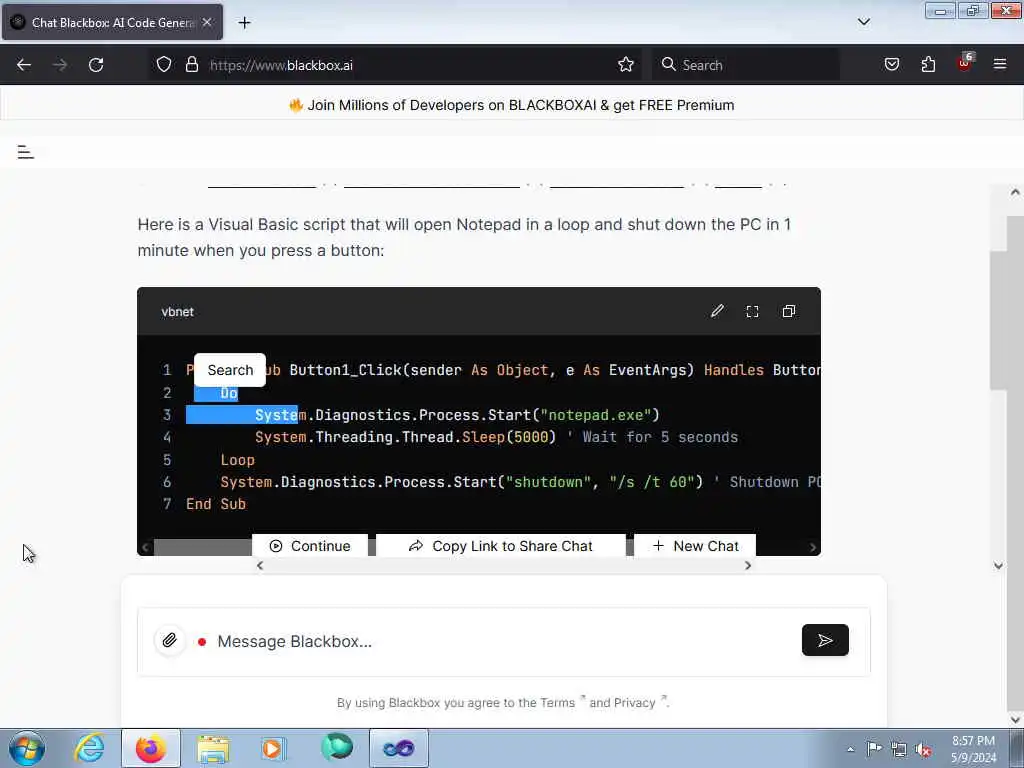Open the uBlock extension icon
The image size is (1024, 768).
pos(965,63)
